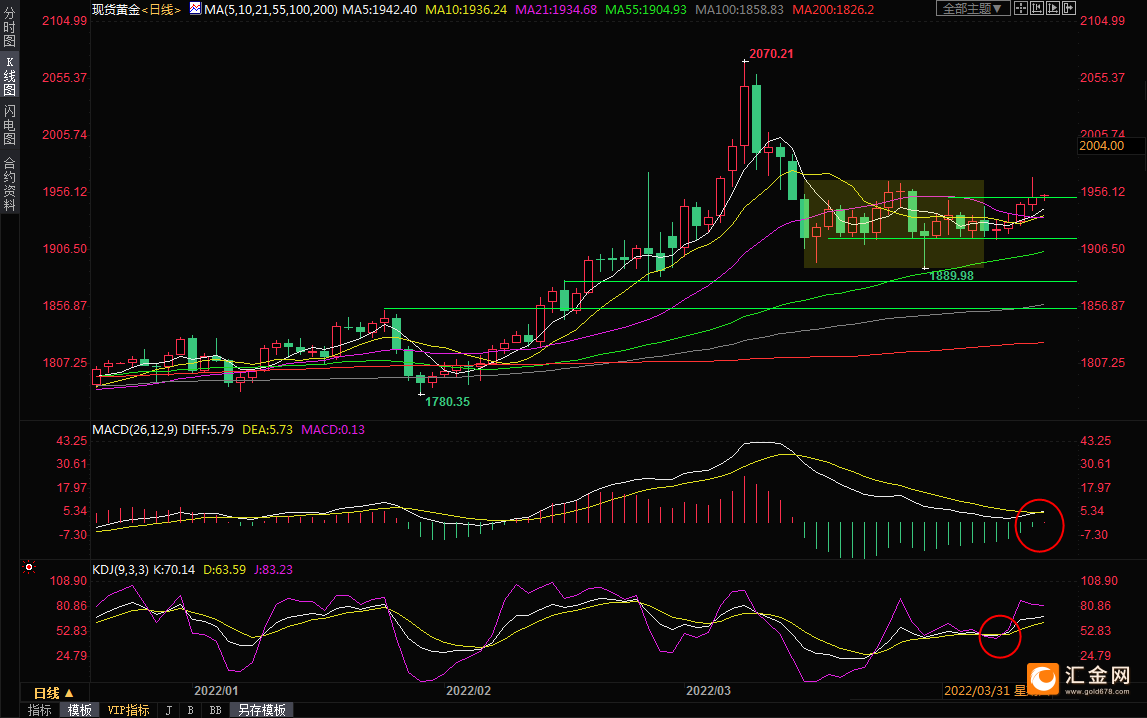Select the 指标 tab at the bottom
The width and height of the screenshot is (1147, 718).
tap(40, 710)
